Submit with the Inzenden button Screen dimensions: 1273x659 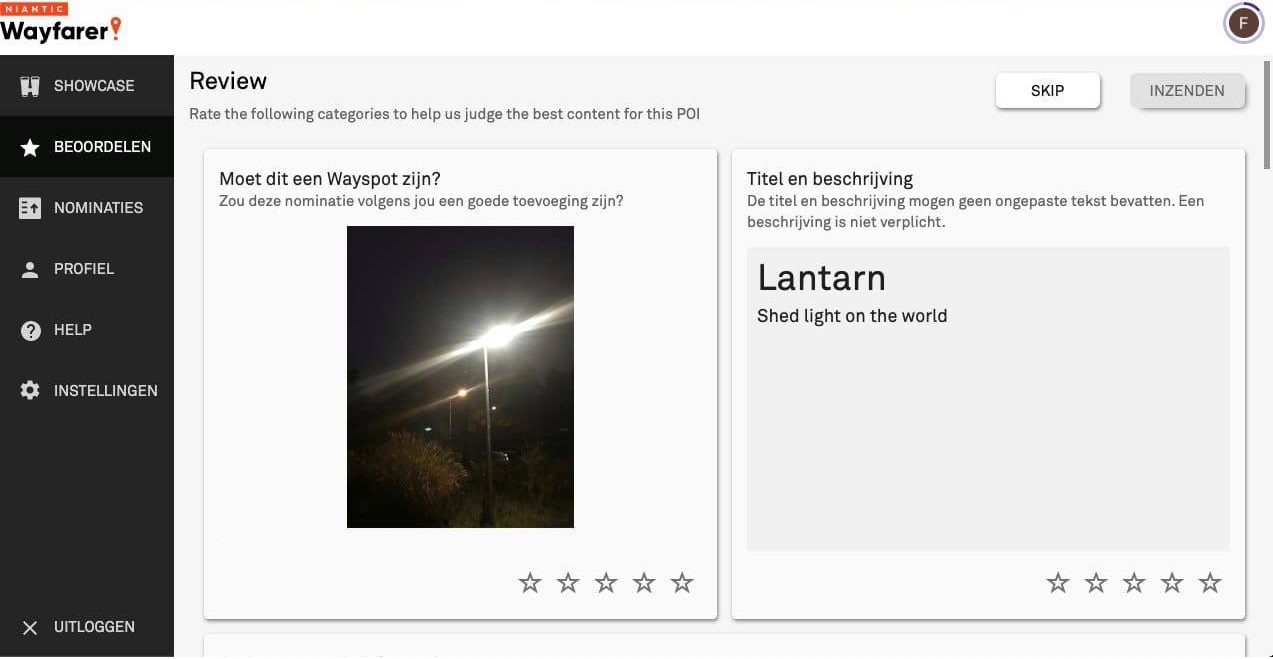coord(1187,91)
